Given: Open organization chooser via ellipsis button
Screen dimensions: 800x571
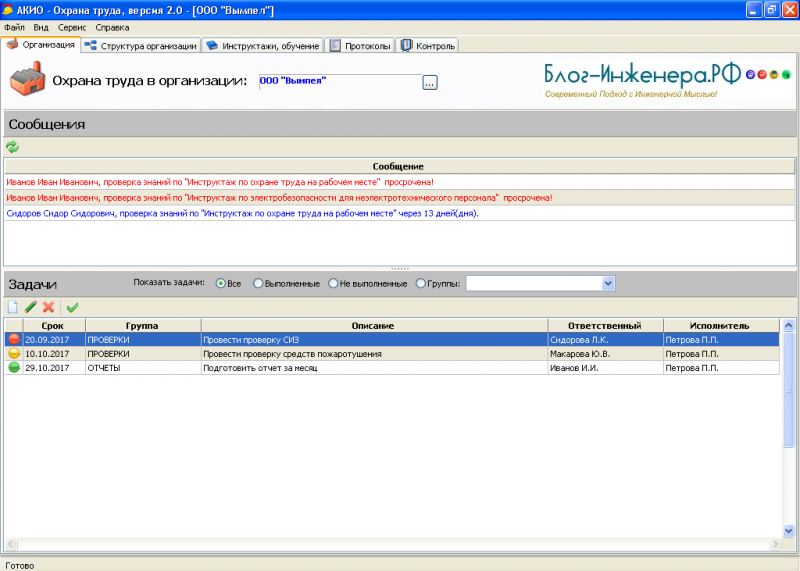Looking at the screenshot, I should pos(430,82).
